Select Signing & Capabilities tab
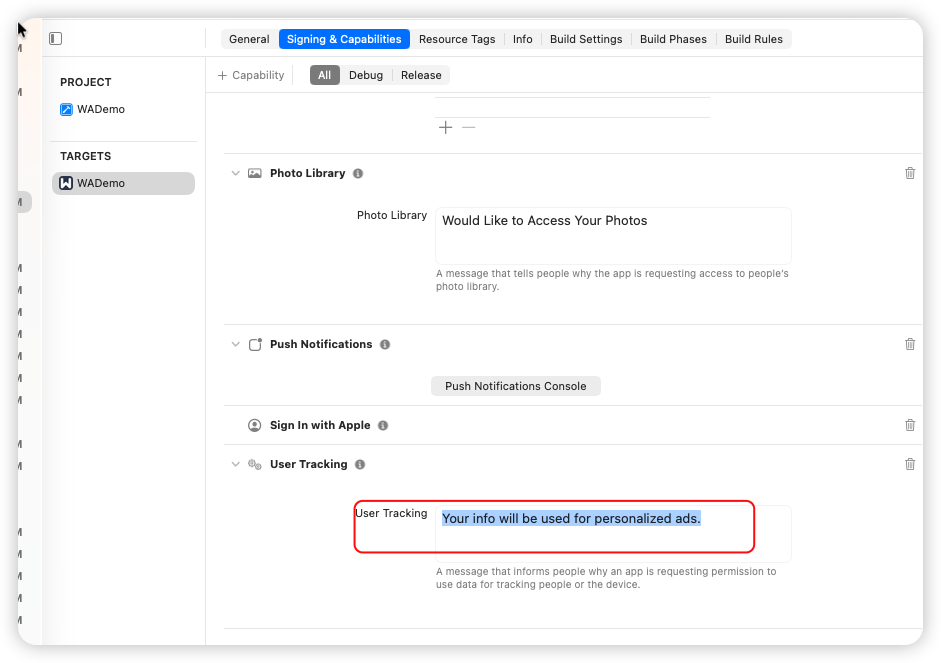Screen dimensions: 941x663 pos(344,39)
